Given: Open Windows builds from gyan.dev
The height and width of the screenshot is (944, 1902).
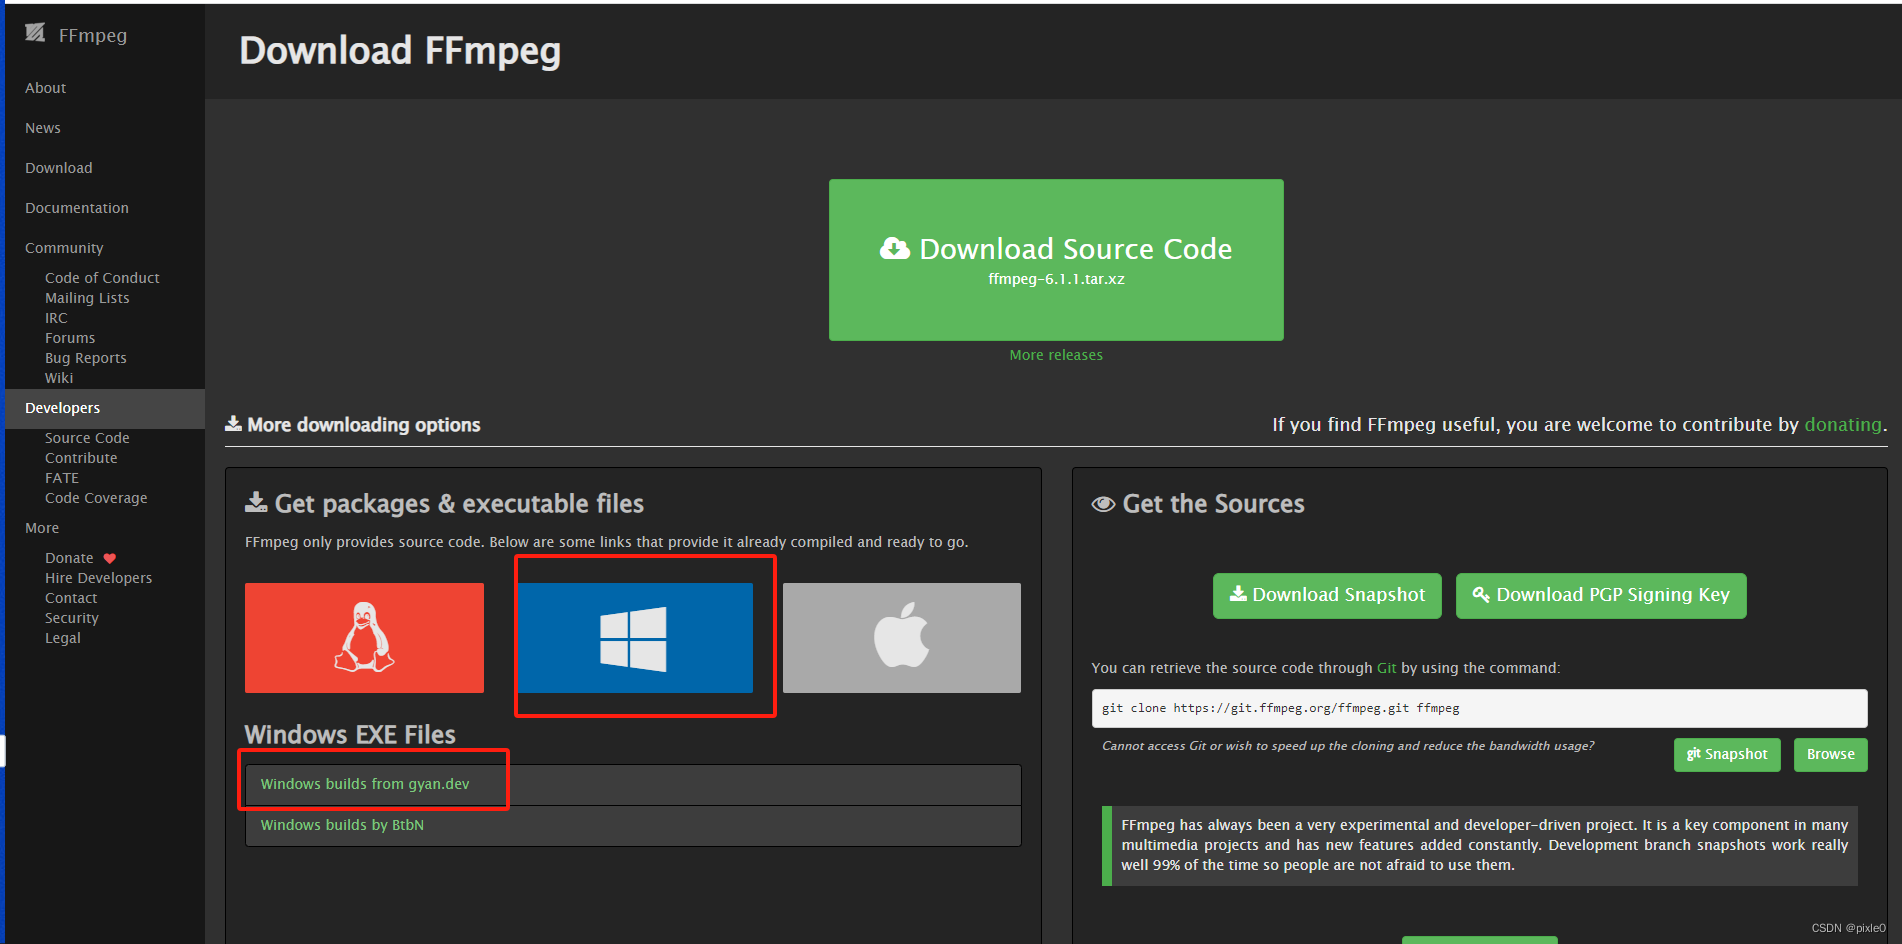Looking at the screenshot, I should pyautogui.click(x=365, y=784).
